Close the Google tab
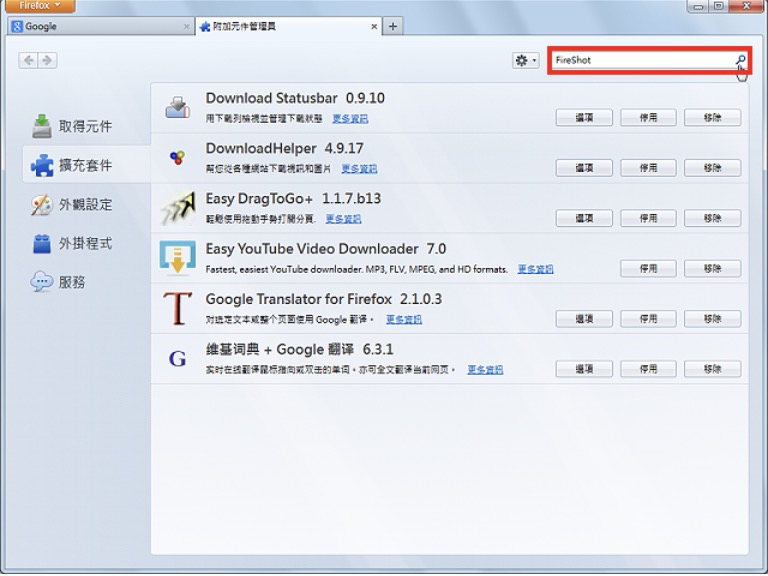Screen dimensions: 768x576 click(x=186, y=27)
